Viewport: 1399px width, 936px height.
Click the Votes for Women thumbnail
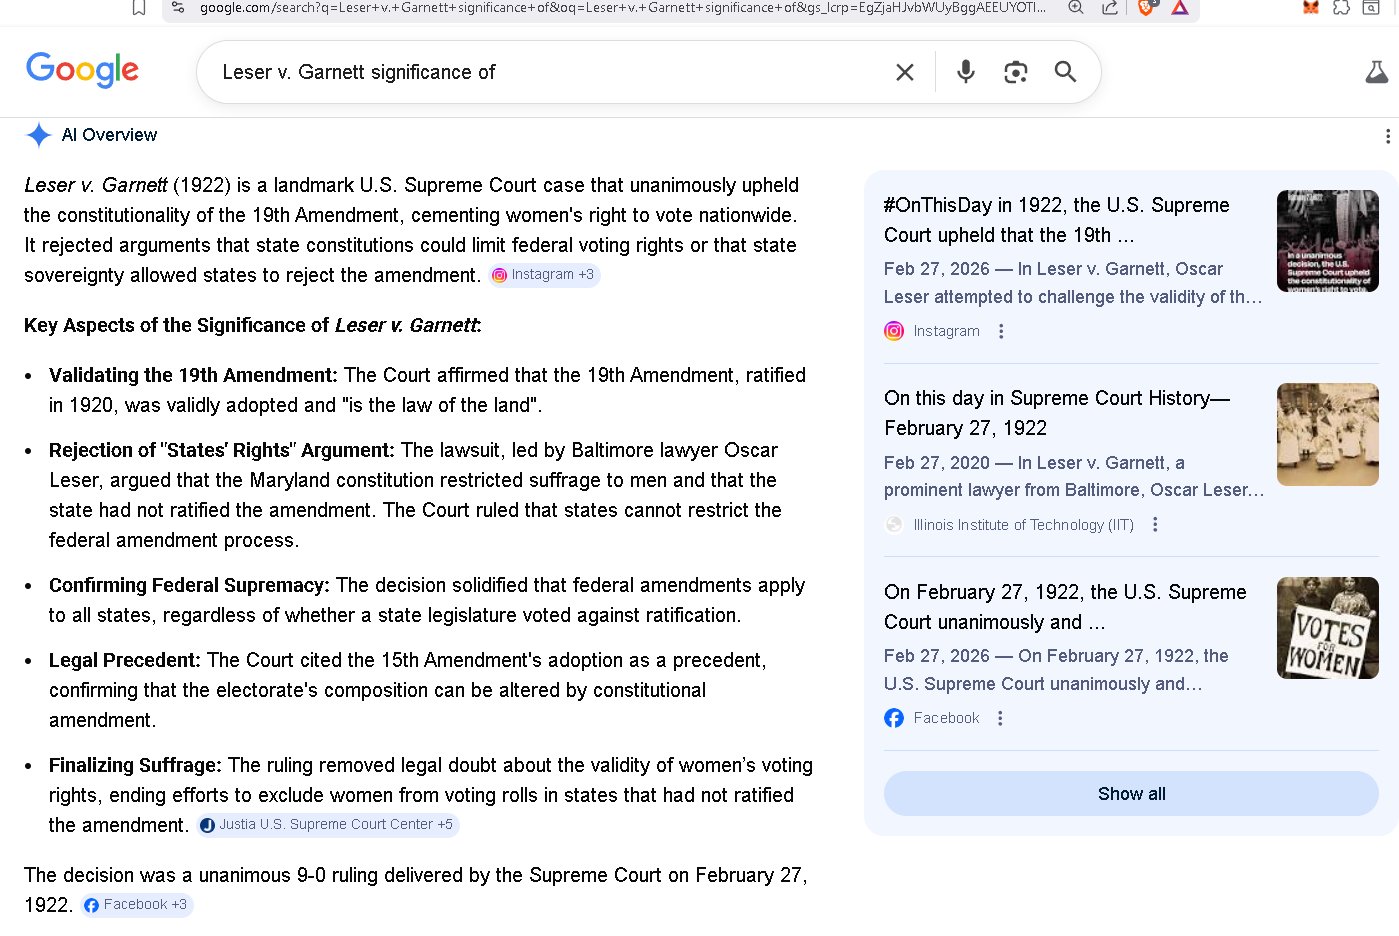click(x=1327, y=628)
